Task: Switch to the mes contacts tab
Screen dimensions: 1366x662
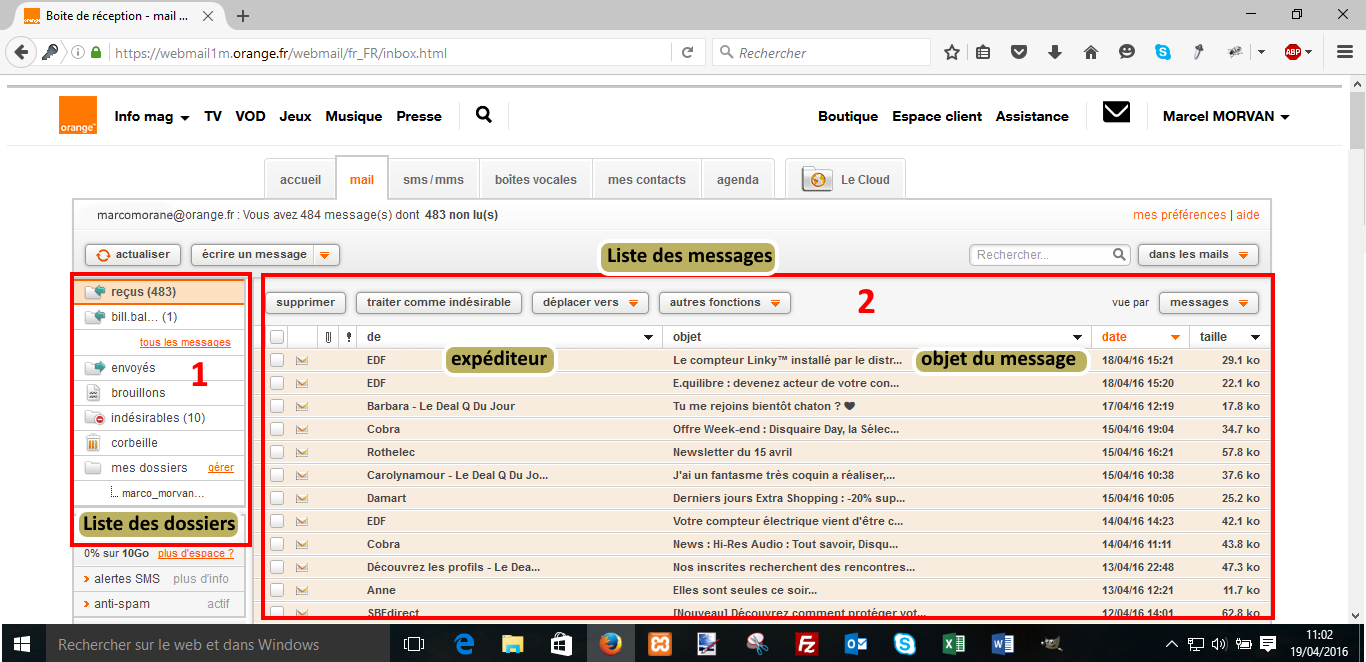Action: [x=646, y=179]
